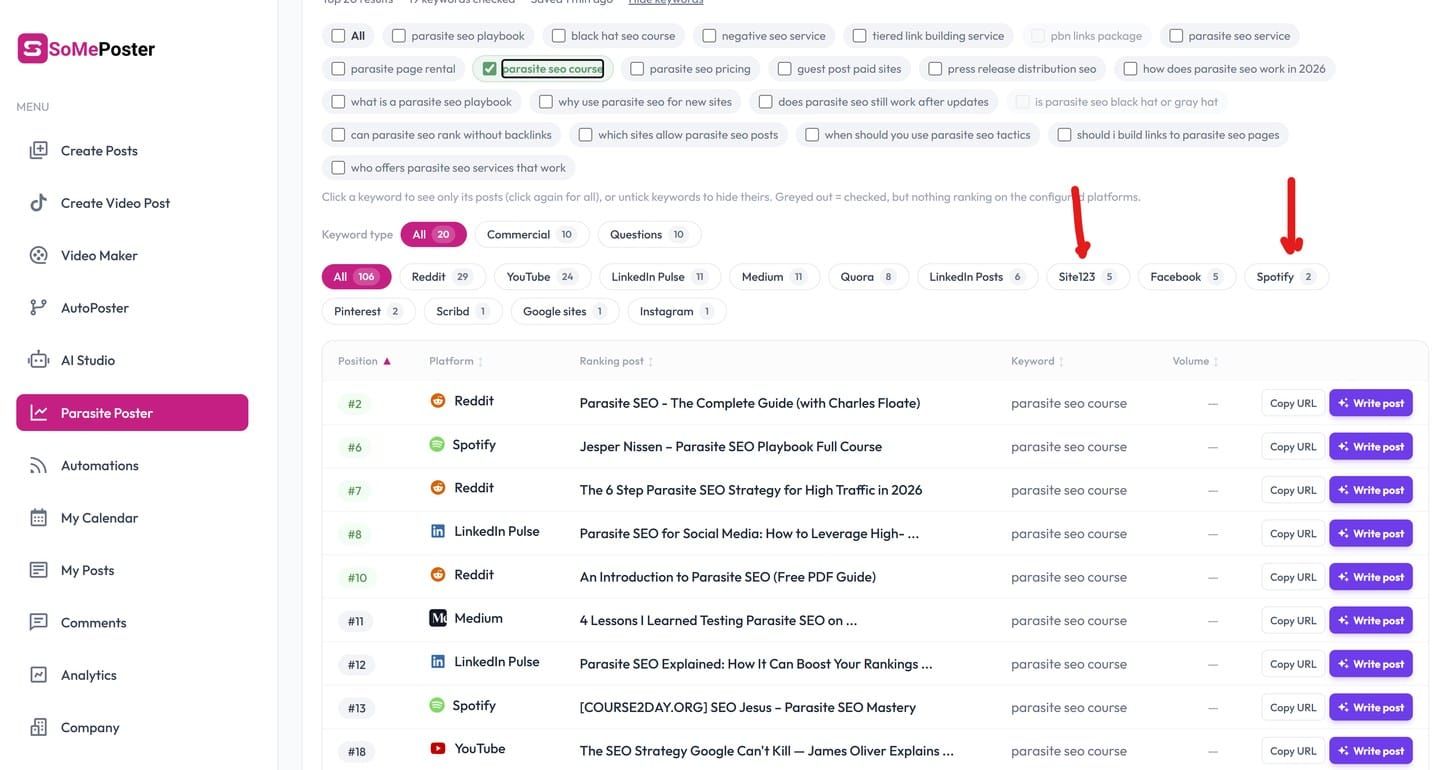Screen dimensions: 1440x770
Task: Filter platform results to Pinterest
Action: pyautogui.click(x=367, y=312)
